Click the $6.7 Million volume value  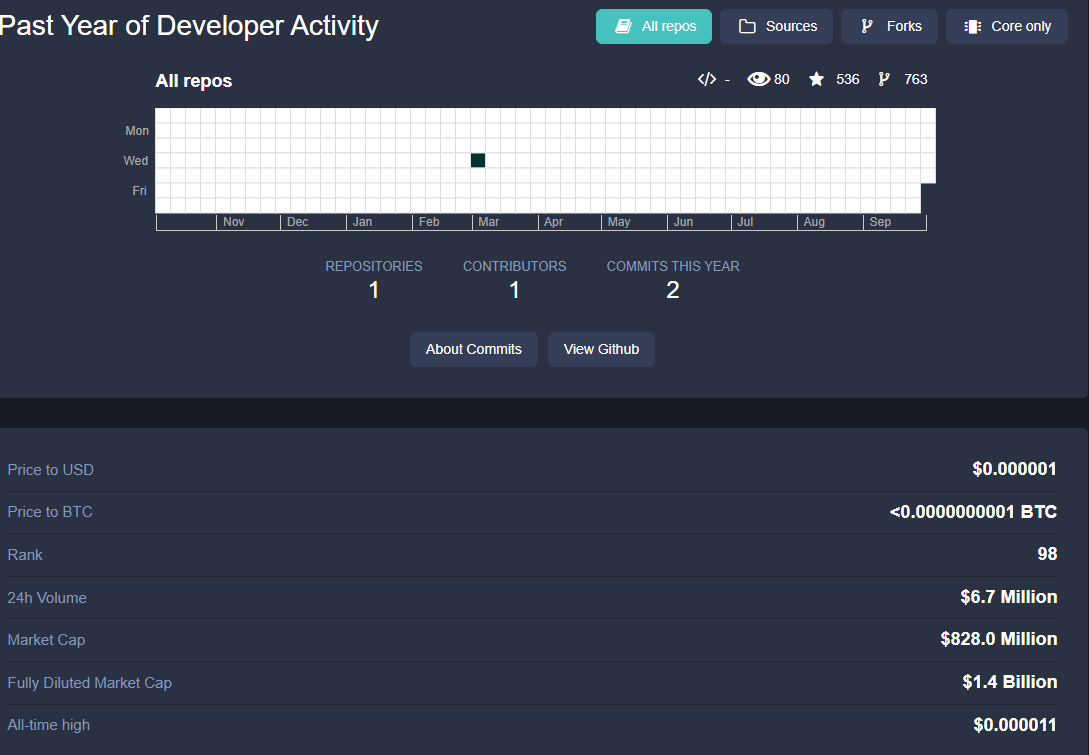pos(1009,597)
